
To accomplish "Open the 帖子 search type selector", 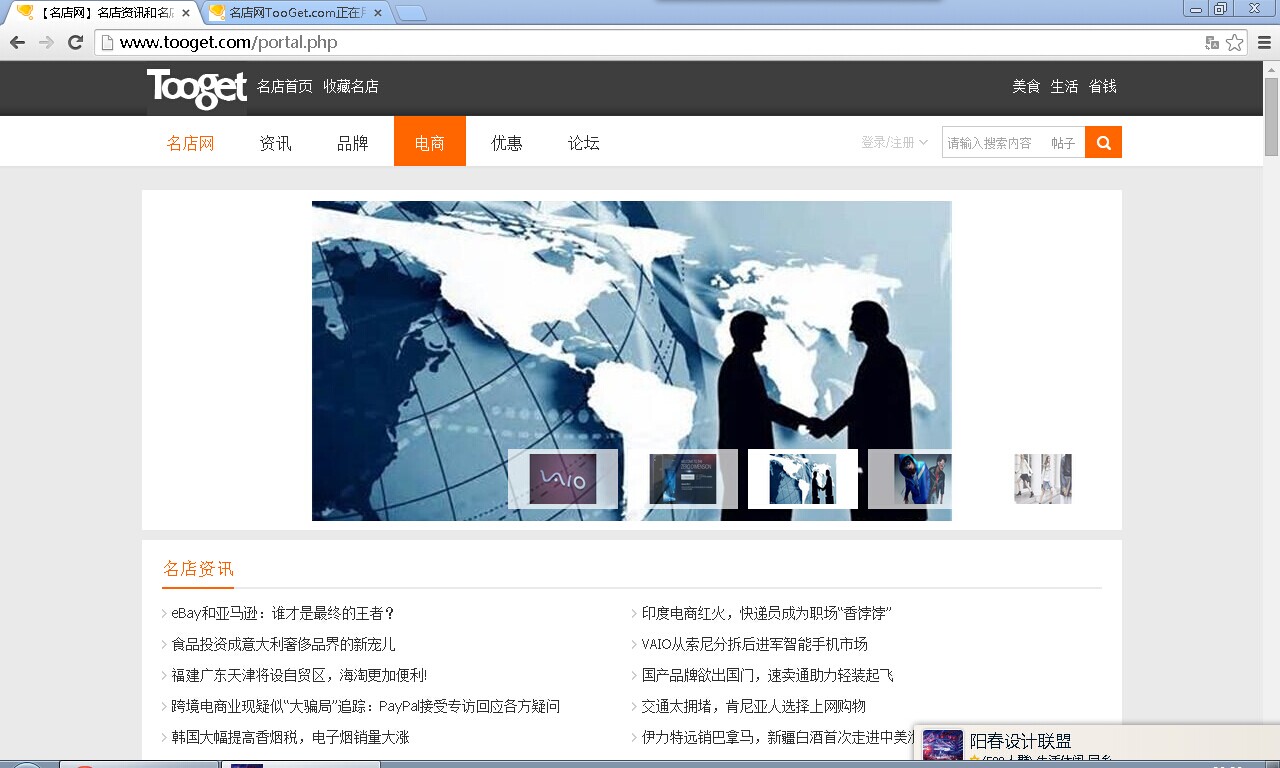I will tap(1063, 143).
